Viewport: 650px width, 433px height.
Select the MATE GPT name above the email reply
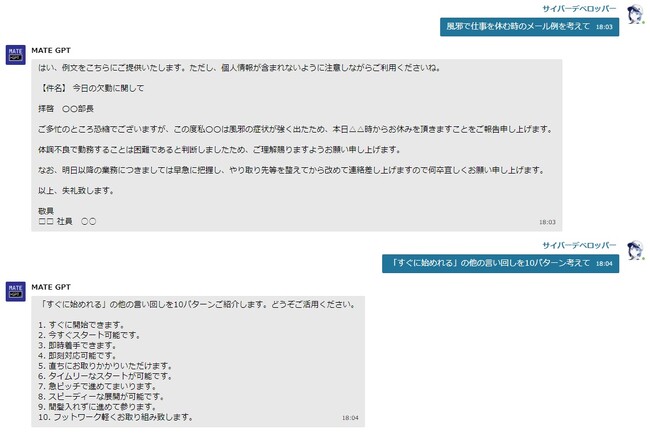point(51,49)
